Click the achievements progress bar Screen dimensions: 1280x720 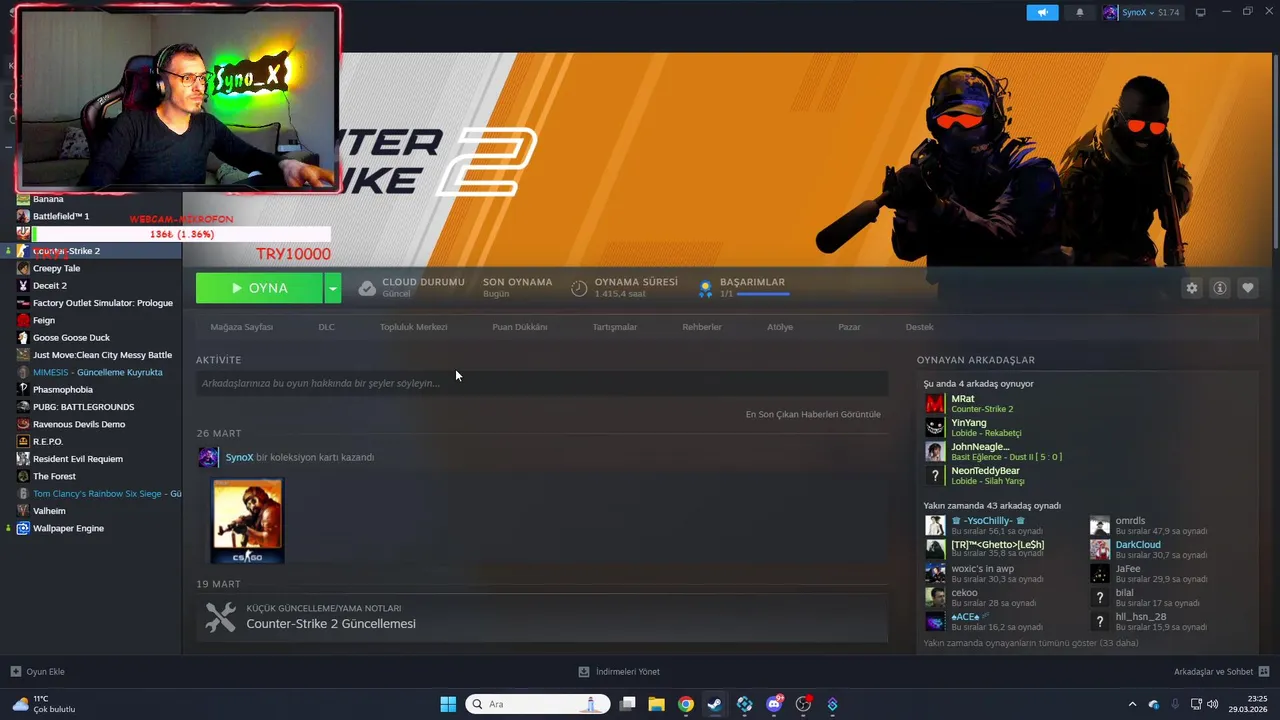pos(763,294)
